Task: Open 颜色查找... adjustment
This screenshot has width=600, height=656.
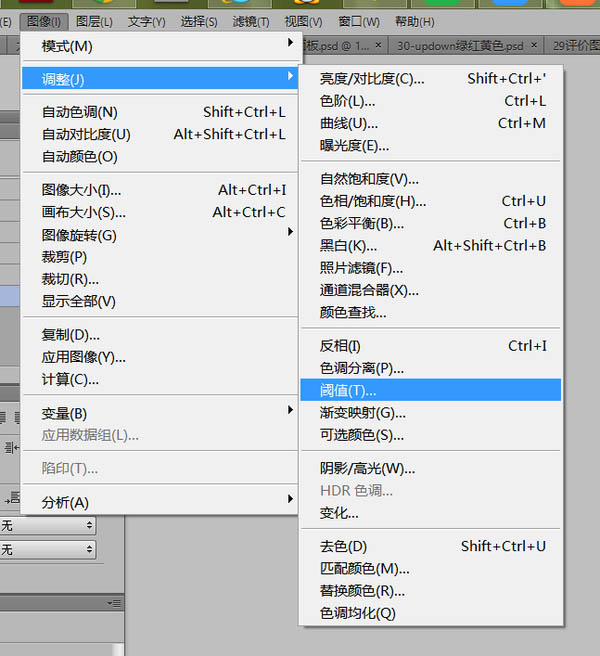Action: (431, 312)
